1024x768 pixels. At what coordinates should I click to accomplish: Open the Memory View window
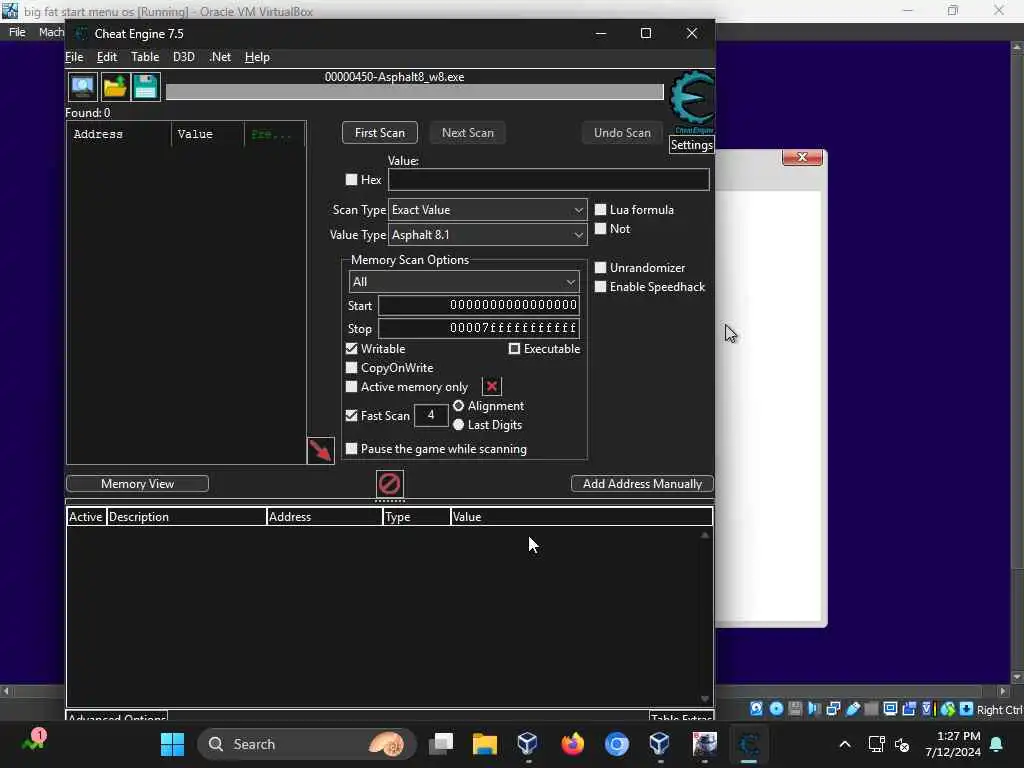[x=137, y=484]
